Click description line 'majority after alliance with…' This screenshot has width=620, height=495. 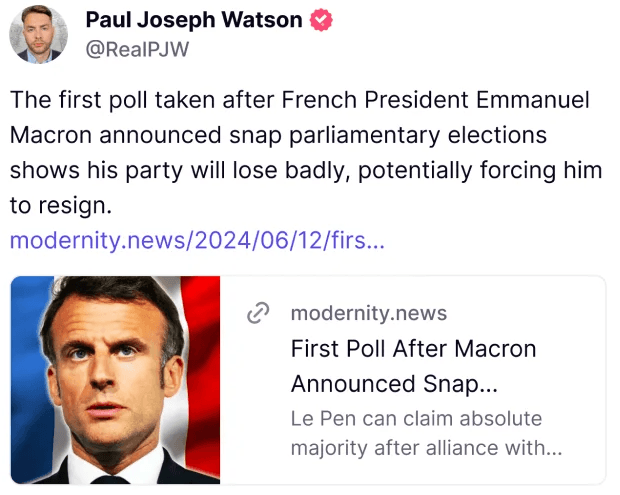pos(426,448)
